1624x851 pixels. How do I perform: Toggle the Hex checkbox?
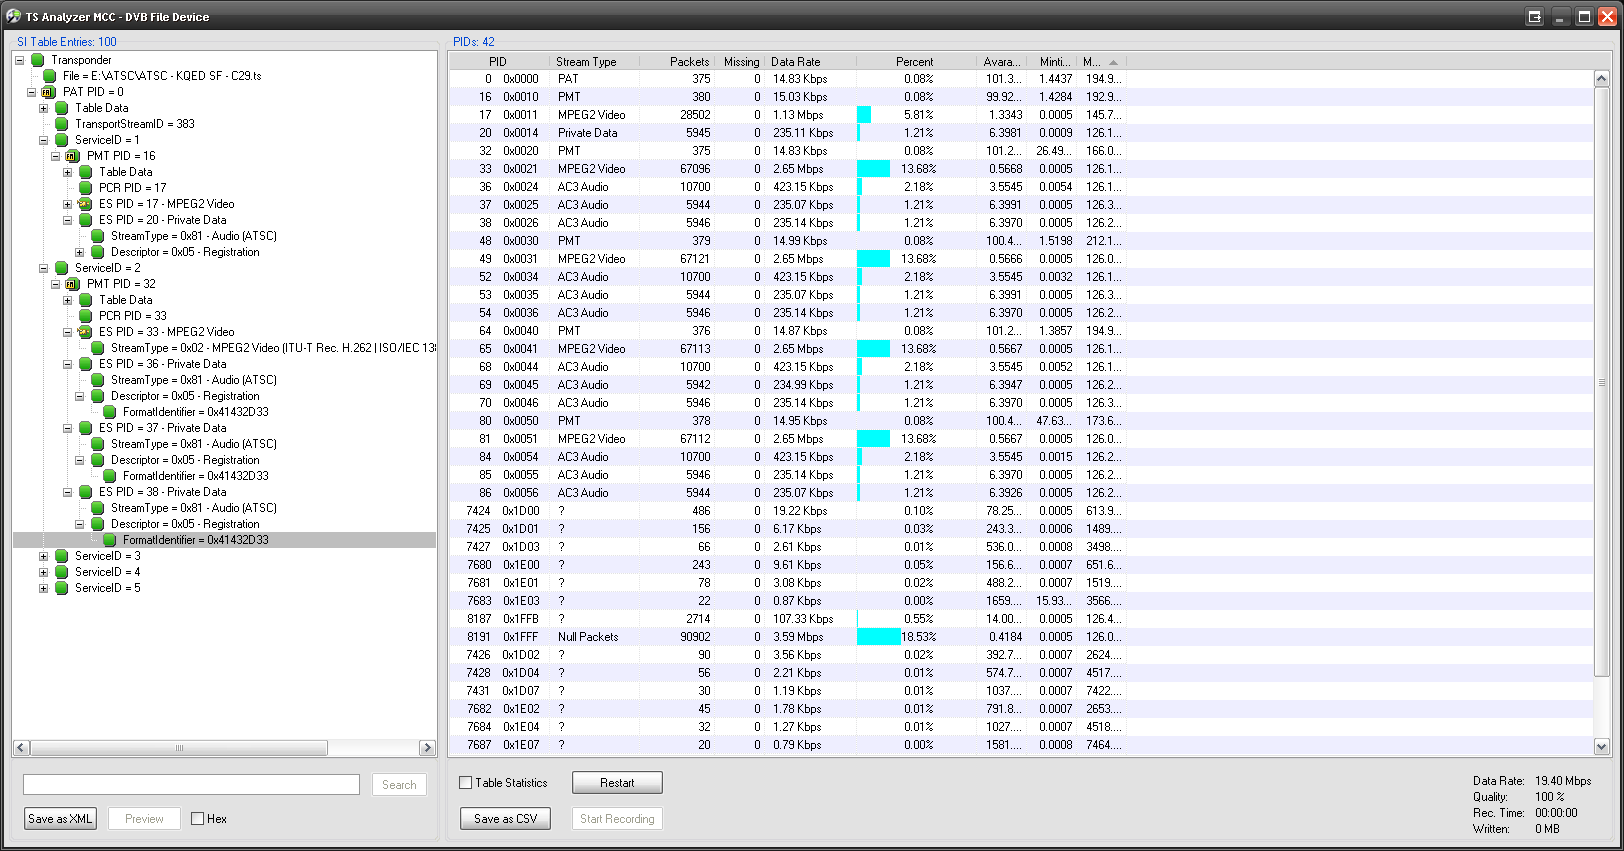click(x=198, y=819)
